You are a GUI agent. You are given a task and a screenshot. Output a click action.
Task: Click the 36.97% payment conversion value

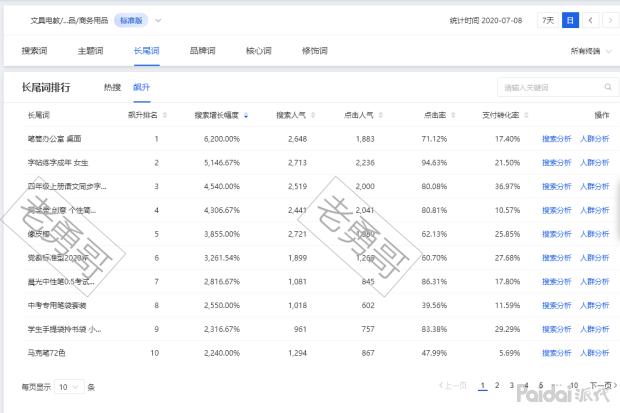(507, 186)
